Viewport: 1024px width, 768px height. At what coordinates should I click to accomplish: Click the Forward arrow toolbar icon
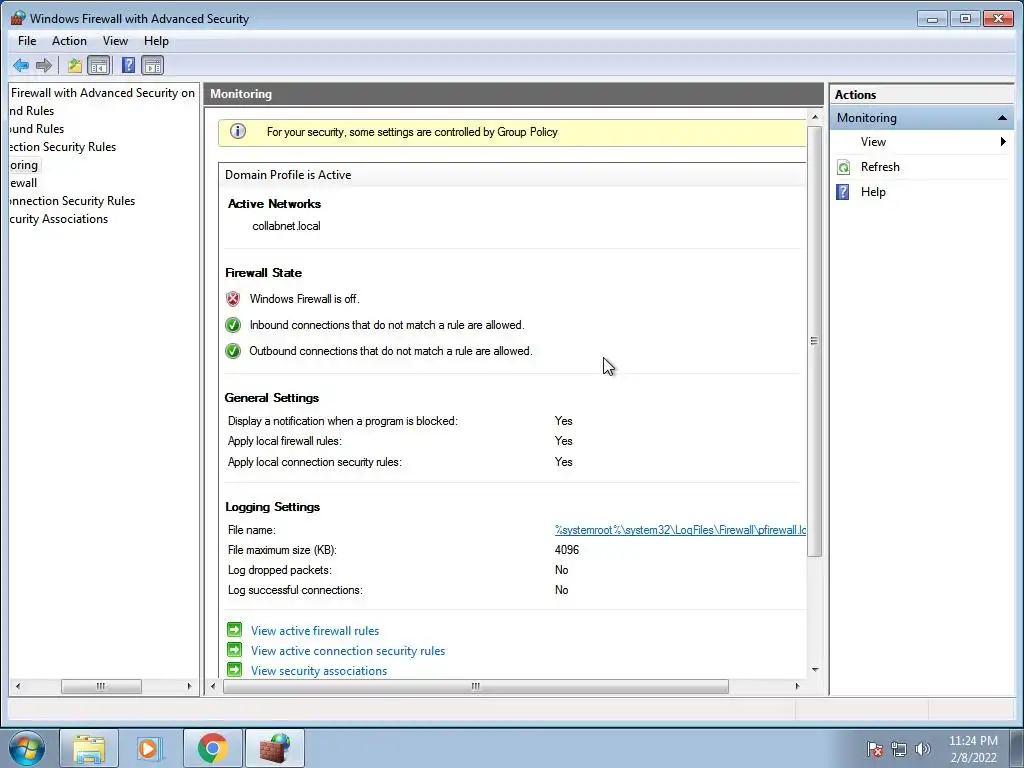[44, 65]
